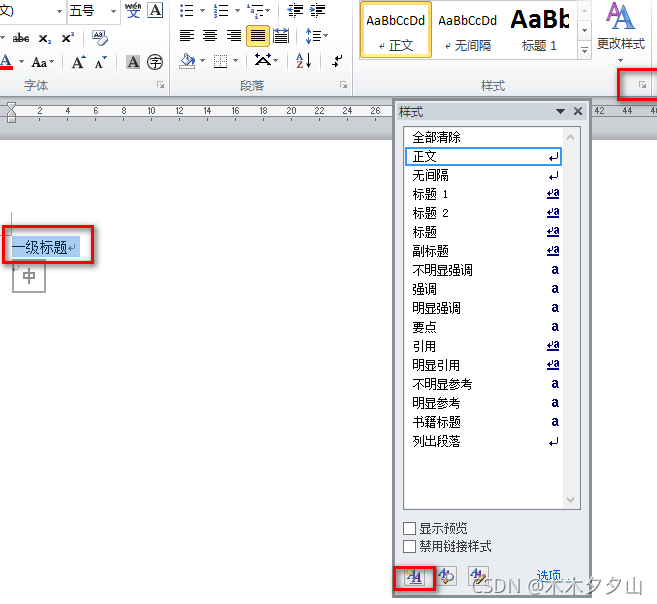Apply superscript formatting
The height and width of the screenshot is (604, 657).
click(67, 38)
